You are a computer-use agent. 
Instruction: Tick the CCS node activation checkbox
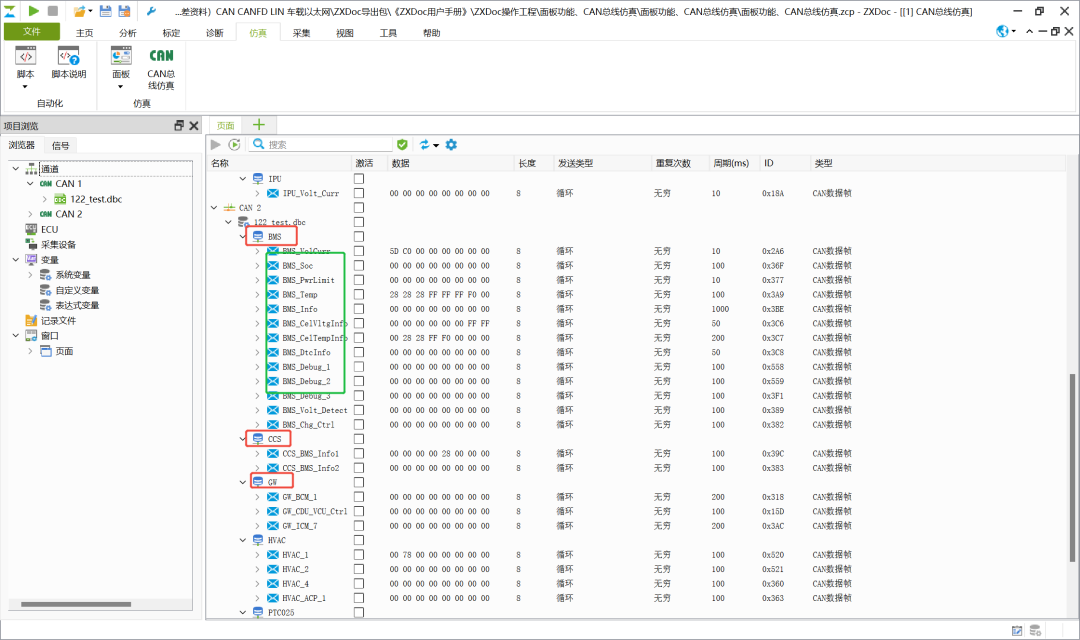(x=359, y=439)
